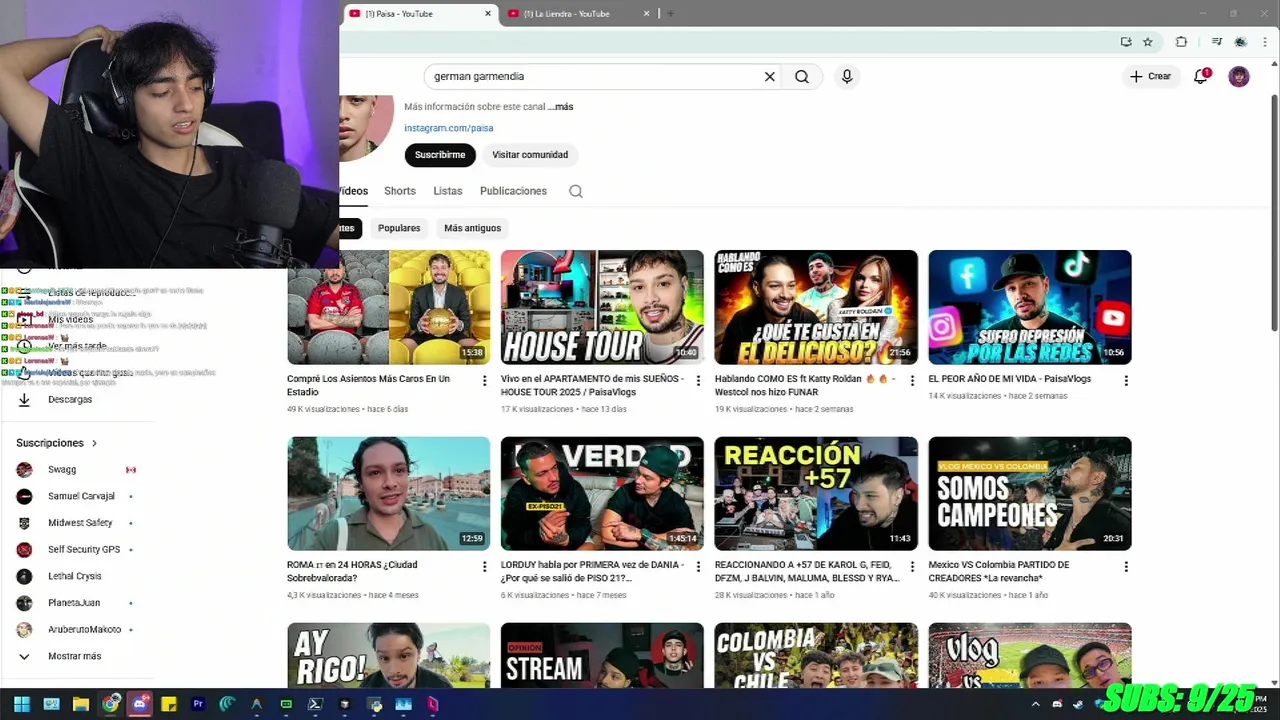Click the page's vertical scrollbar
This screenshot has width=1280, height=720.
[1274, 211]
